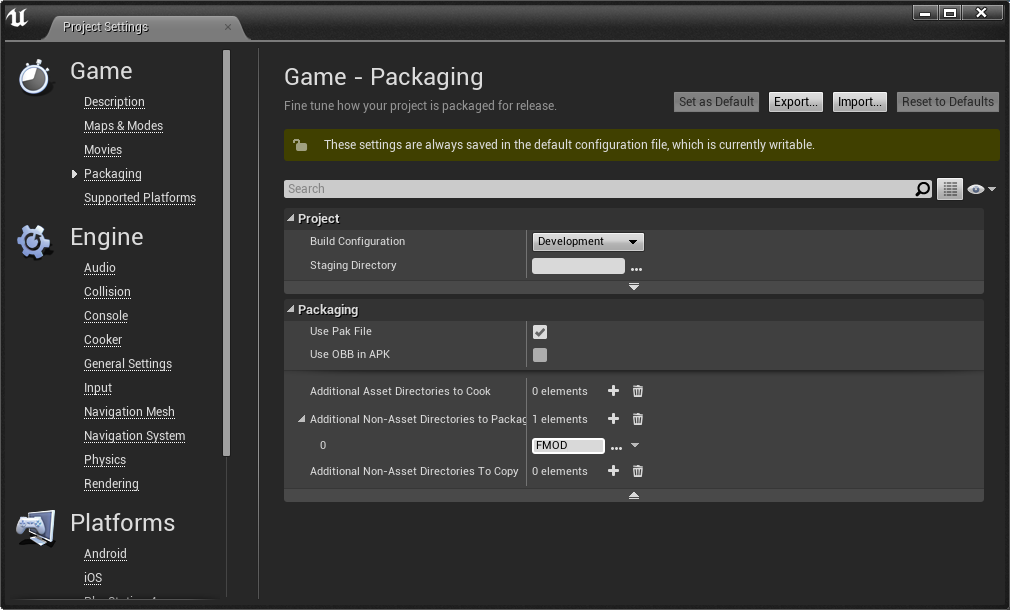Open Supported Platforms settings page
This screenshot has height=610, width=1010.
coord(140,198)
